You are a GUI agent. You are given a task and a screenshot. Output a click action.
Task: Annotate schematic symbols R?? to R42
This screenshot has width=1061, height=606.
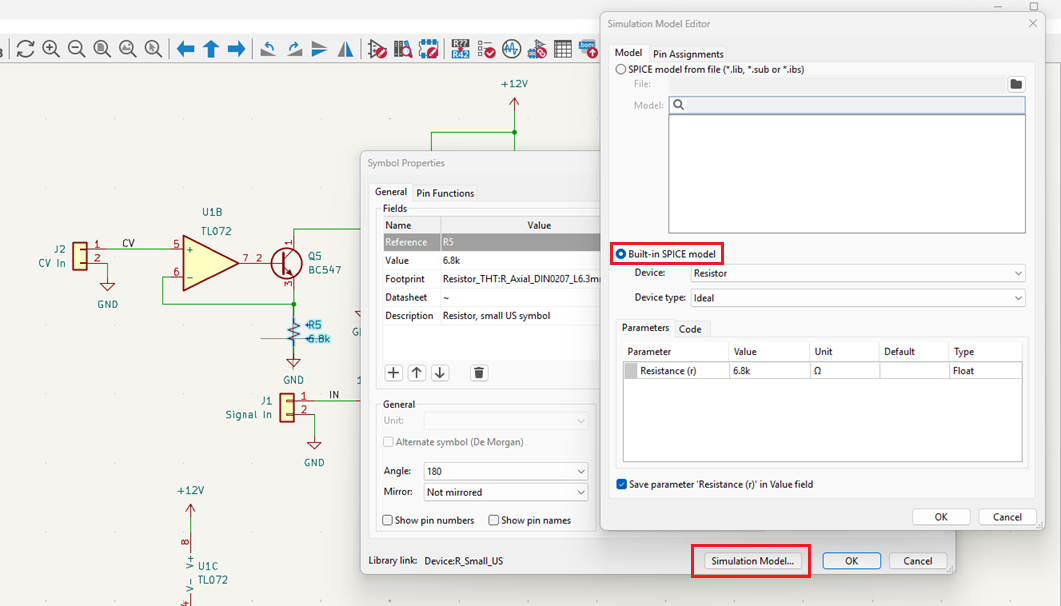[x=461, y=49]
